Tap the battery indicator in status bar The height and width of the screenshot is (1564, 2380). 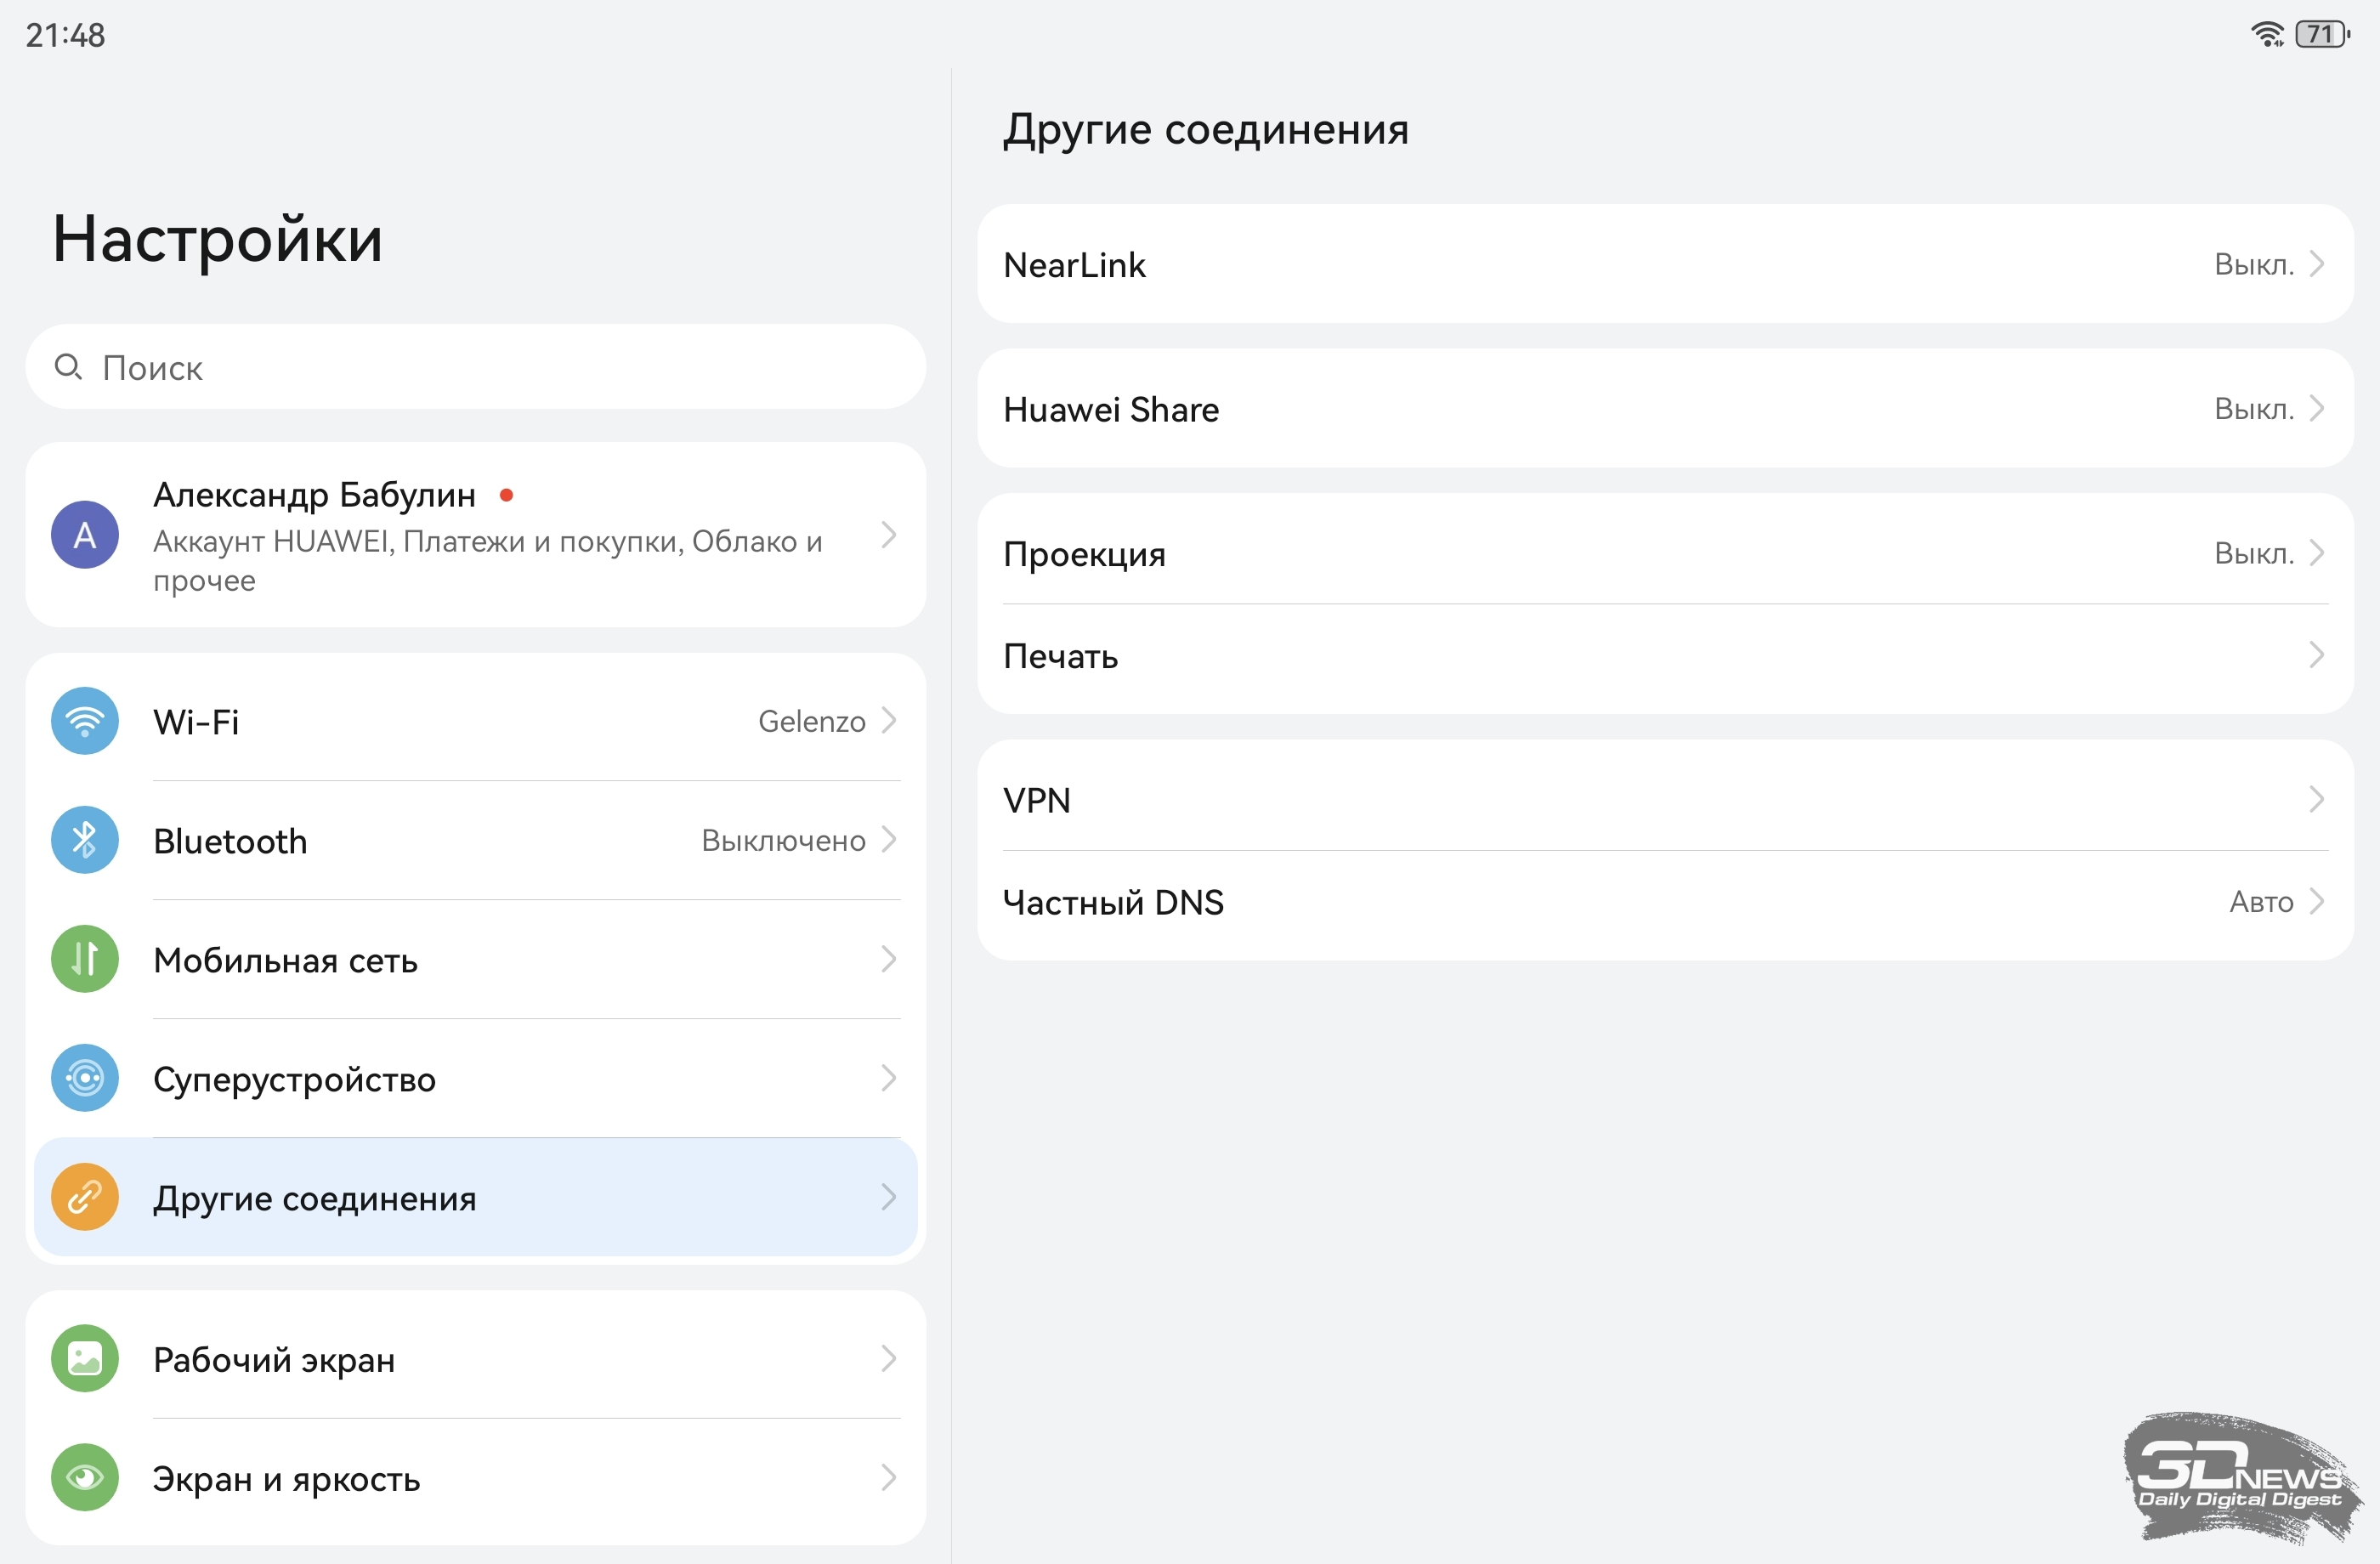pyautogui.click(x=2322, y=35)
